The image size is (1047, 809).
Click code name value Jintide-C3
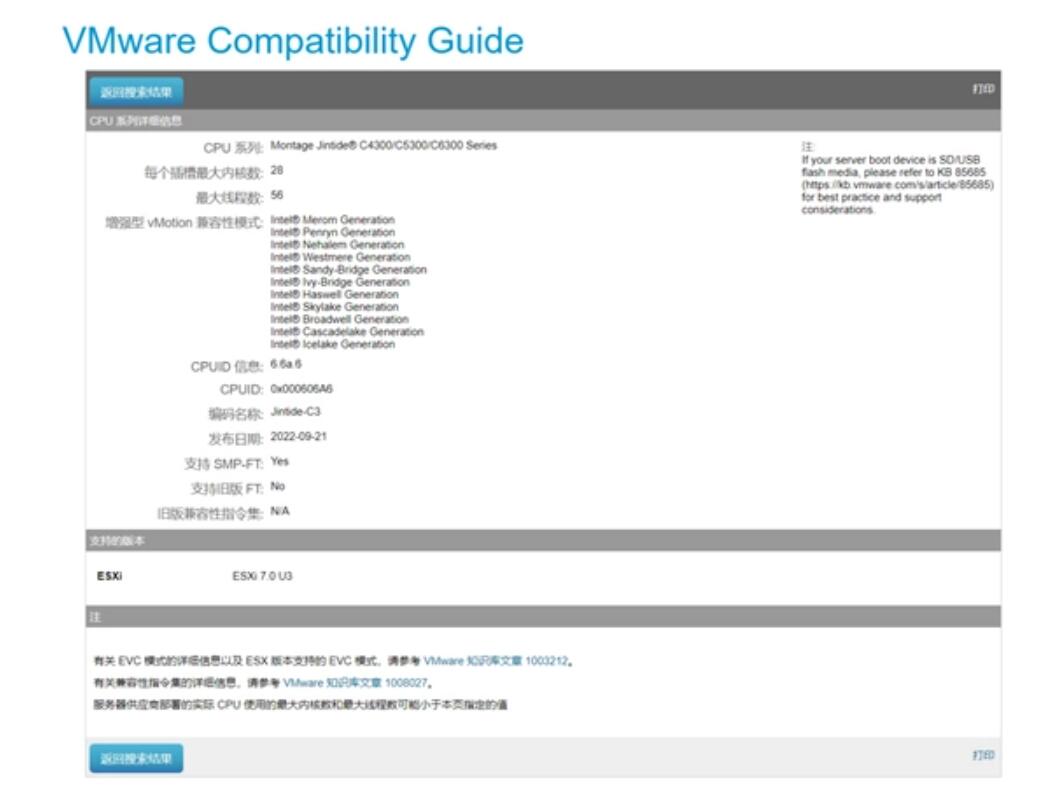coord(295,412)
